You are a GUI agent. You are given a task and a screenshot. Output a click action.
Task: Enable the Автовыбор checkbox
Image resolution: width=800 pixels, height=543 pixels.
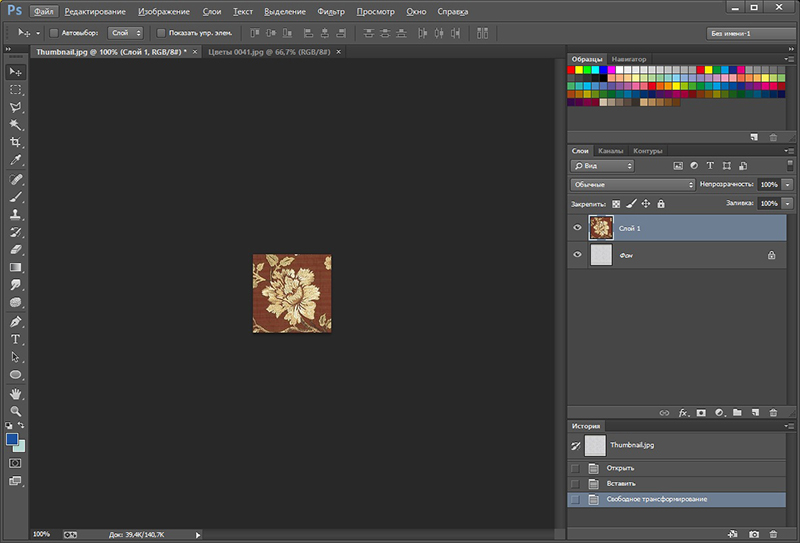[53, 33]
